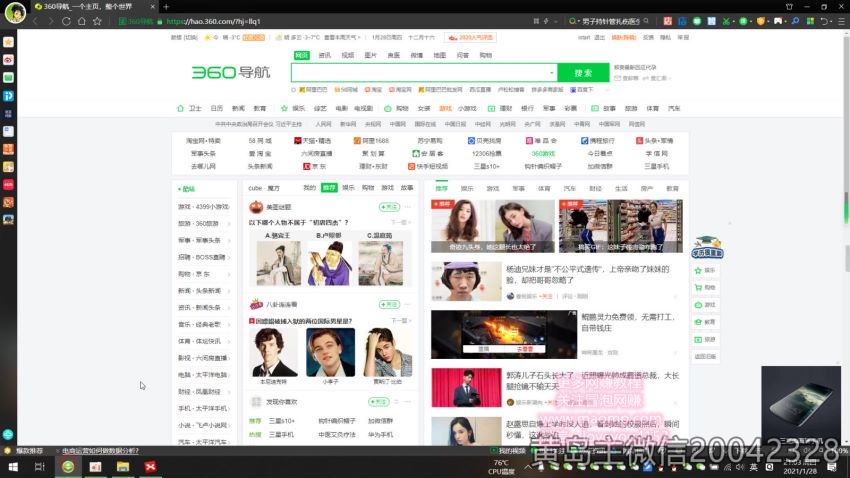This screenshot has width=850, height=478.
Task: Click in the 360 search input field
Action: click(420, 73)
